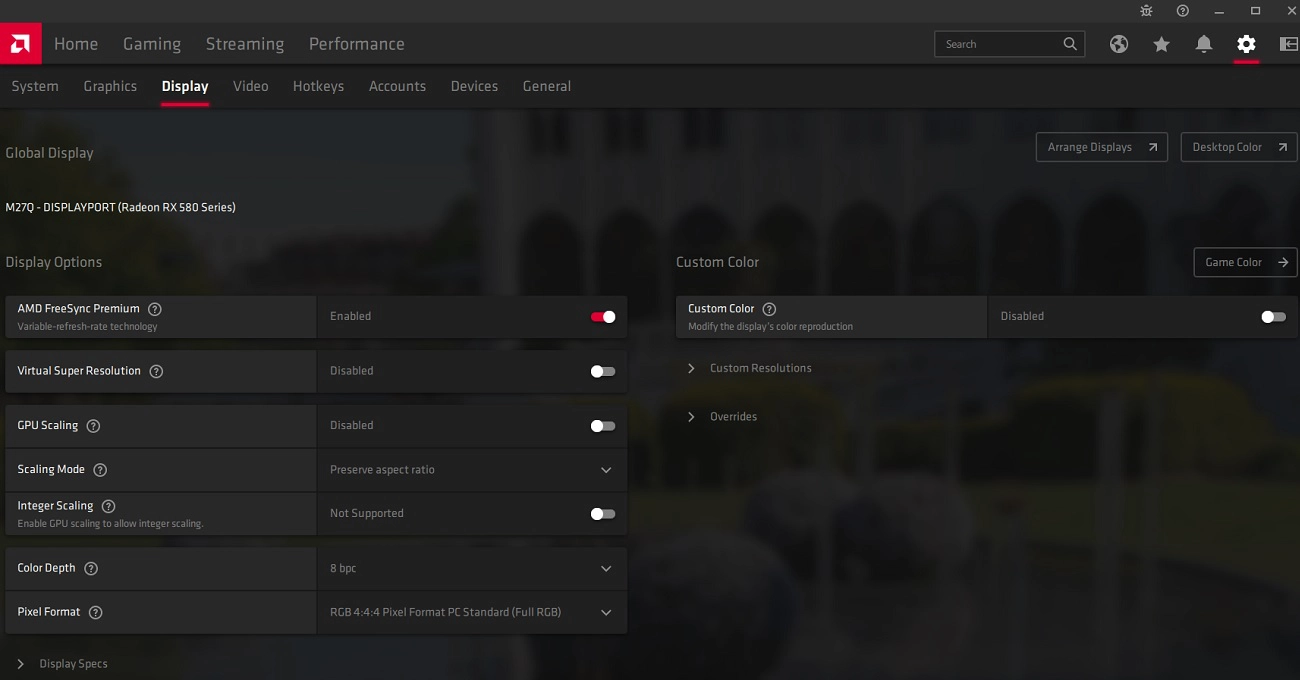This screenshot has height=680, width=1300.
Task: Show help for Virtual Super Resolution
Action: (x=156, y=371)
